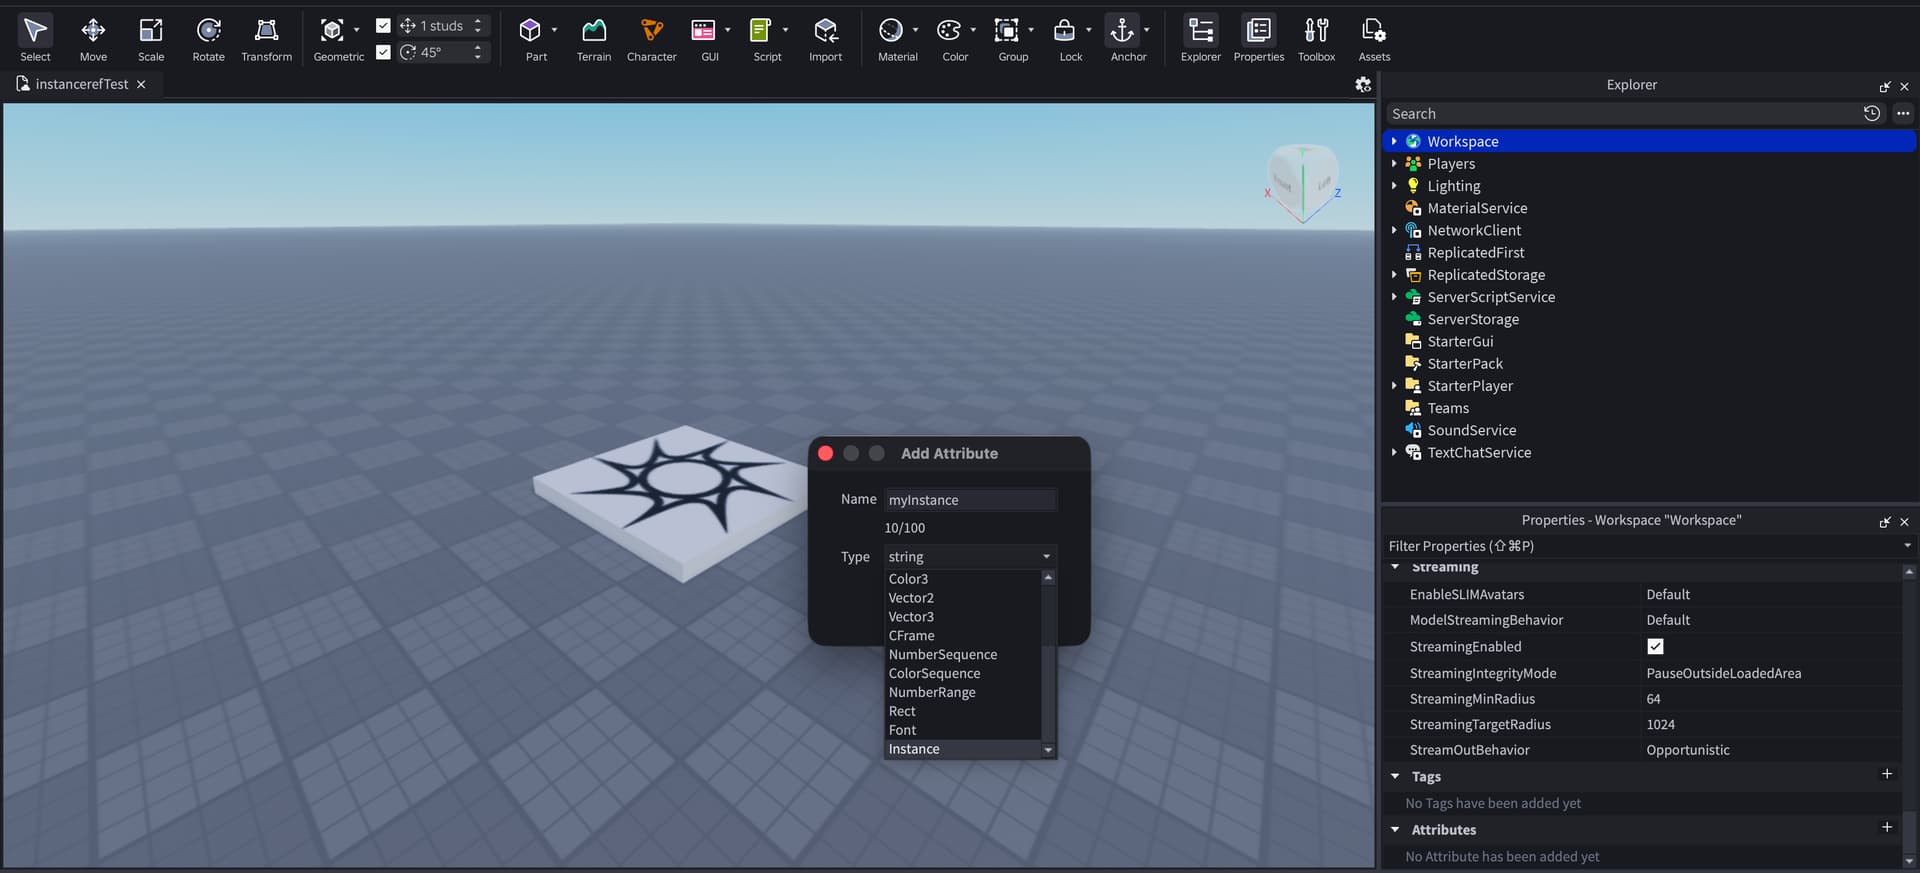Undock the Explorer panel
Screen dimensions: 1920x873
(1885, 87)
